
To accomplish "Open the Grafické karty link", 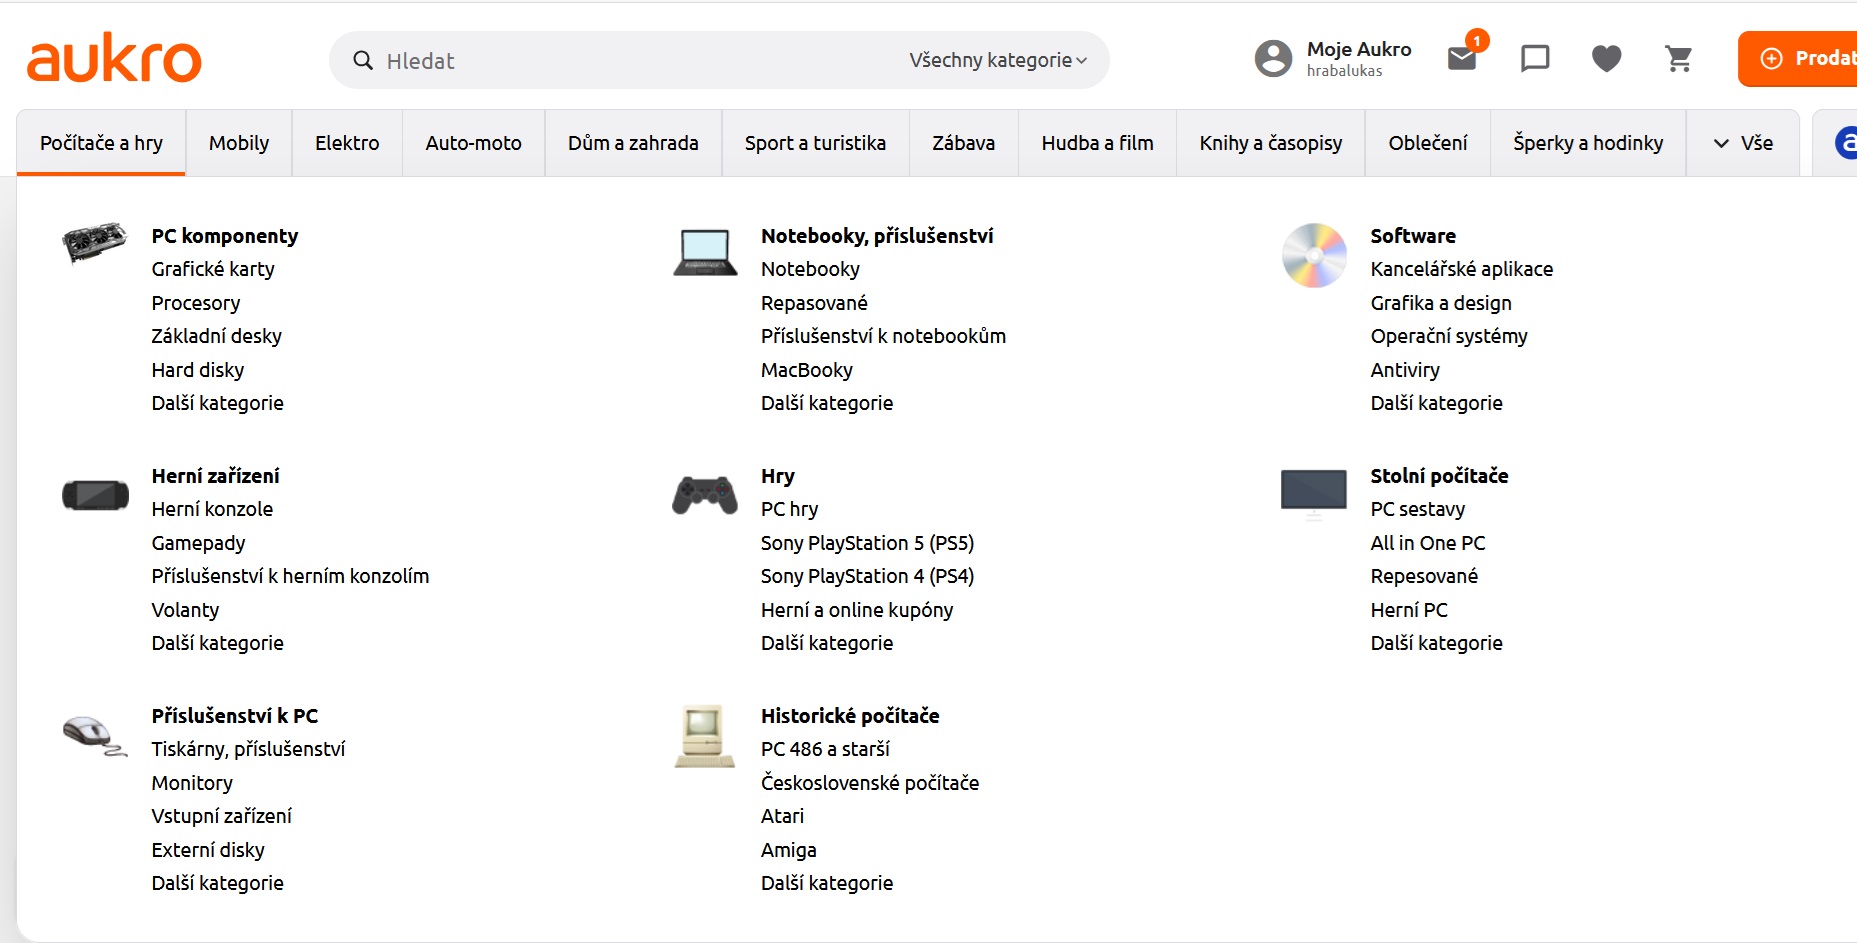I will coord(213,269).
